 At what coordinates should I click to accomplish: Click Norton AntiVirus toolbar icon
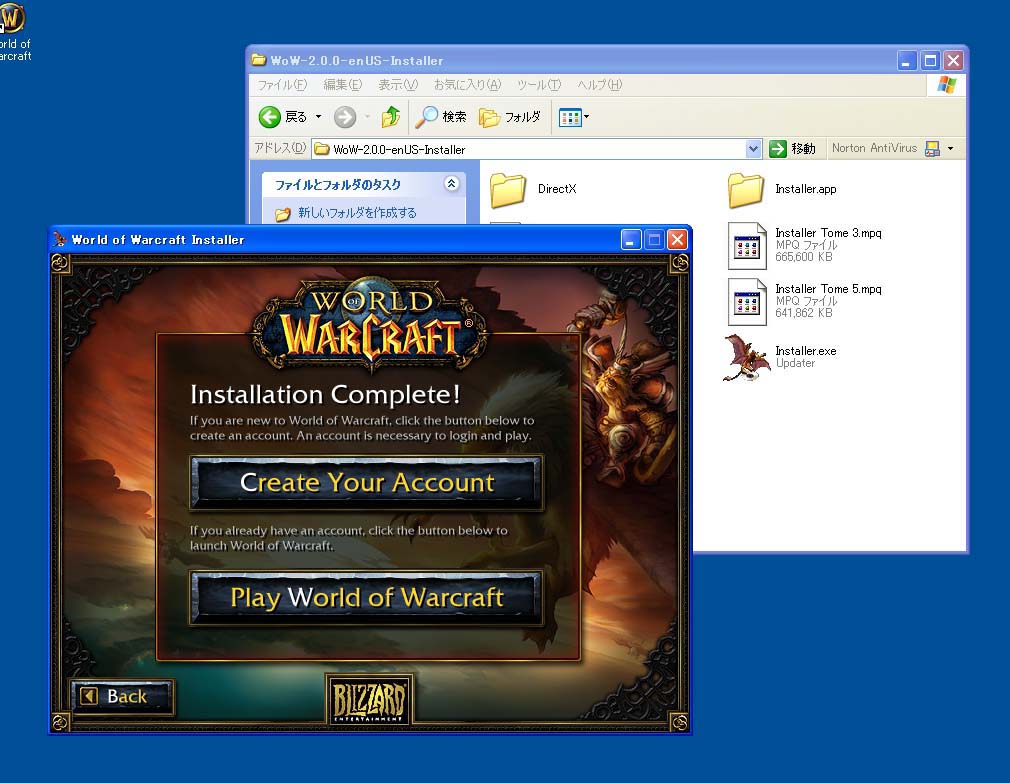(x=932, y=149)
